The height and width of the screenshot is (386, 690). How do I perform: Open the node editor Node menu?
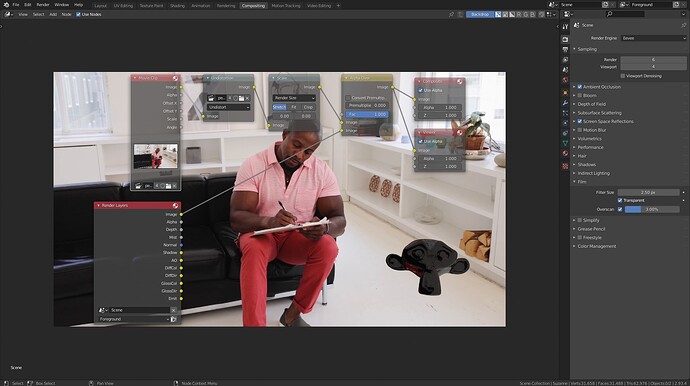(66, 15)
